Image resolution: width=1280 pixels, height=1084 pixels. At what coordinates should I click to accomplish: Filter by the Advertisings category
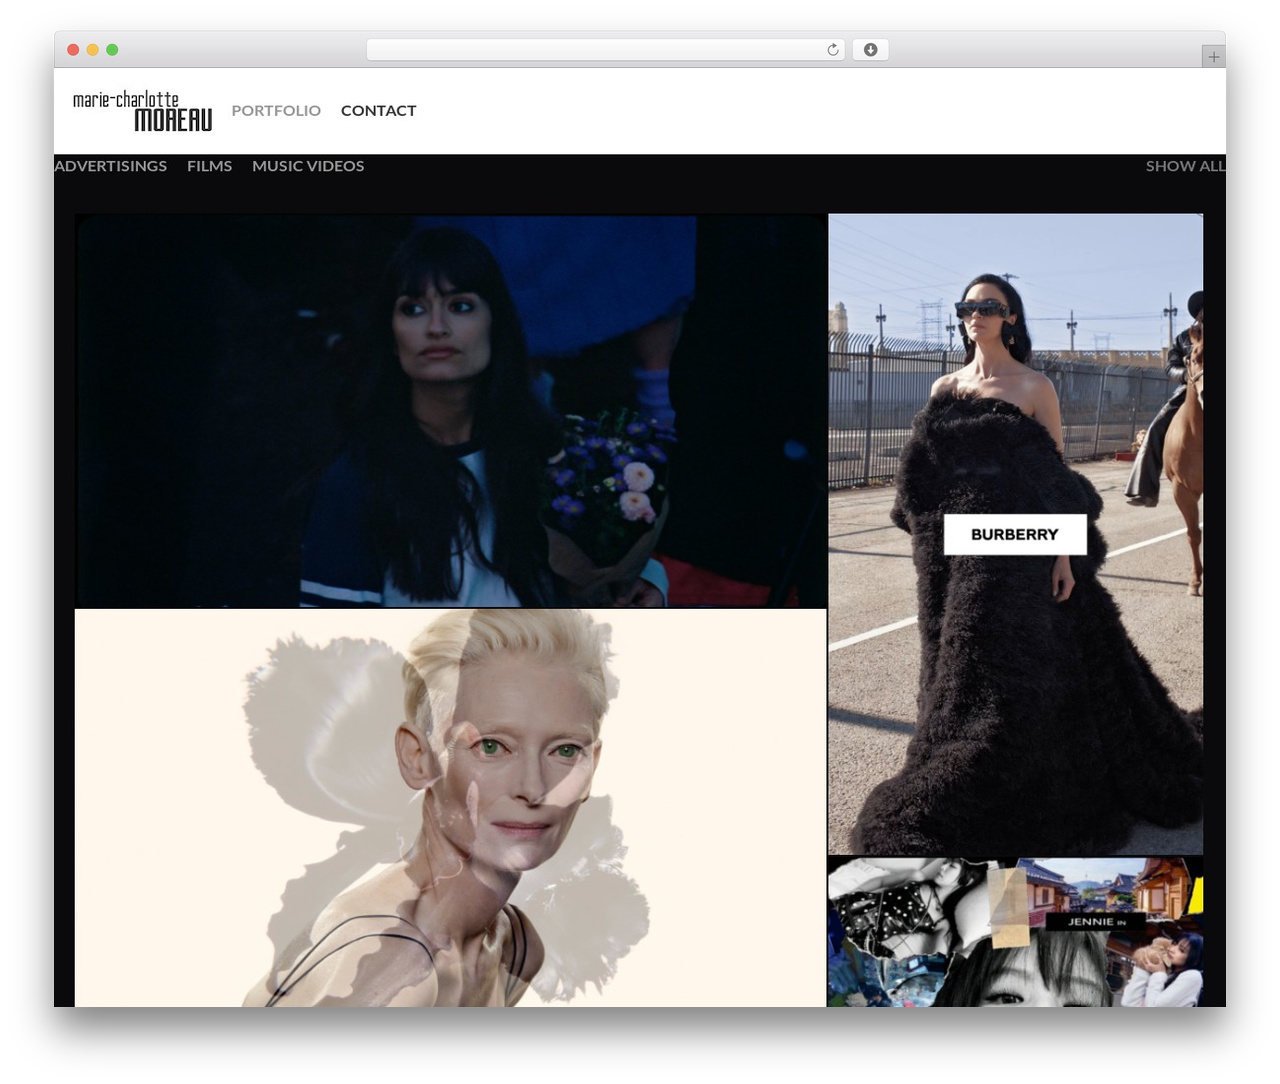(x=110, y=166)
